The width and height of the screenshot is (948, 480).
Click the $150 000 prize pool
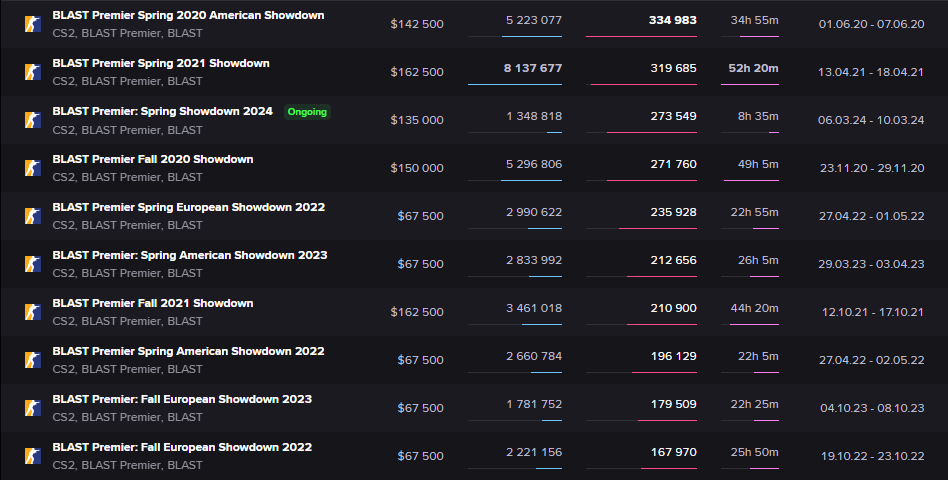coord(417,168)
